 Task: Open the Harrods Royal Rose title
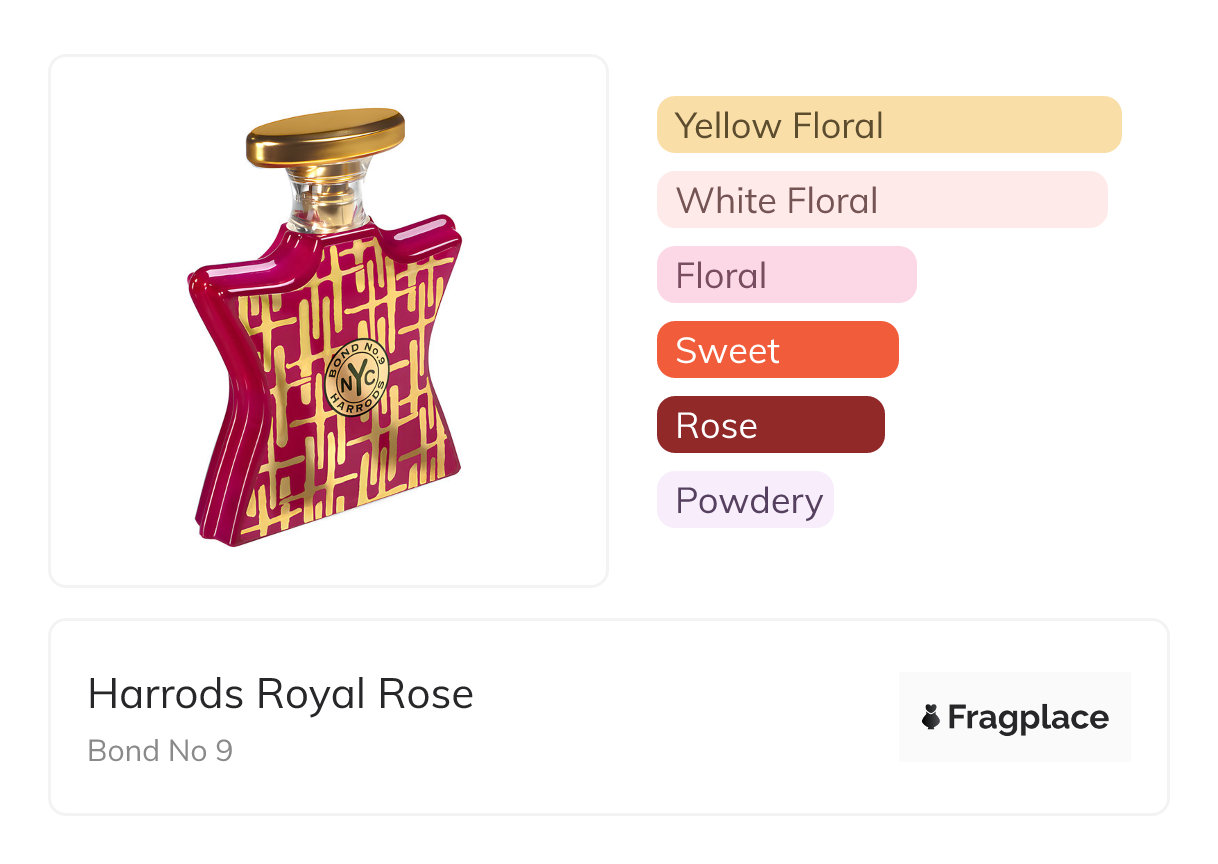click(280, 694)
